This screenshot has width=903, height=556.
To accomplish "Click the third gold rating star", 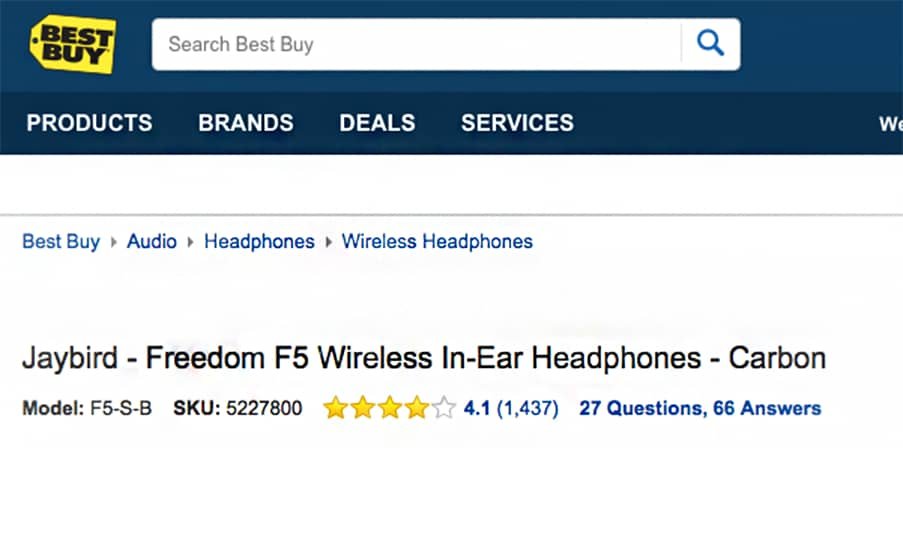I will (x=390, y=408).
